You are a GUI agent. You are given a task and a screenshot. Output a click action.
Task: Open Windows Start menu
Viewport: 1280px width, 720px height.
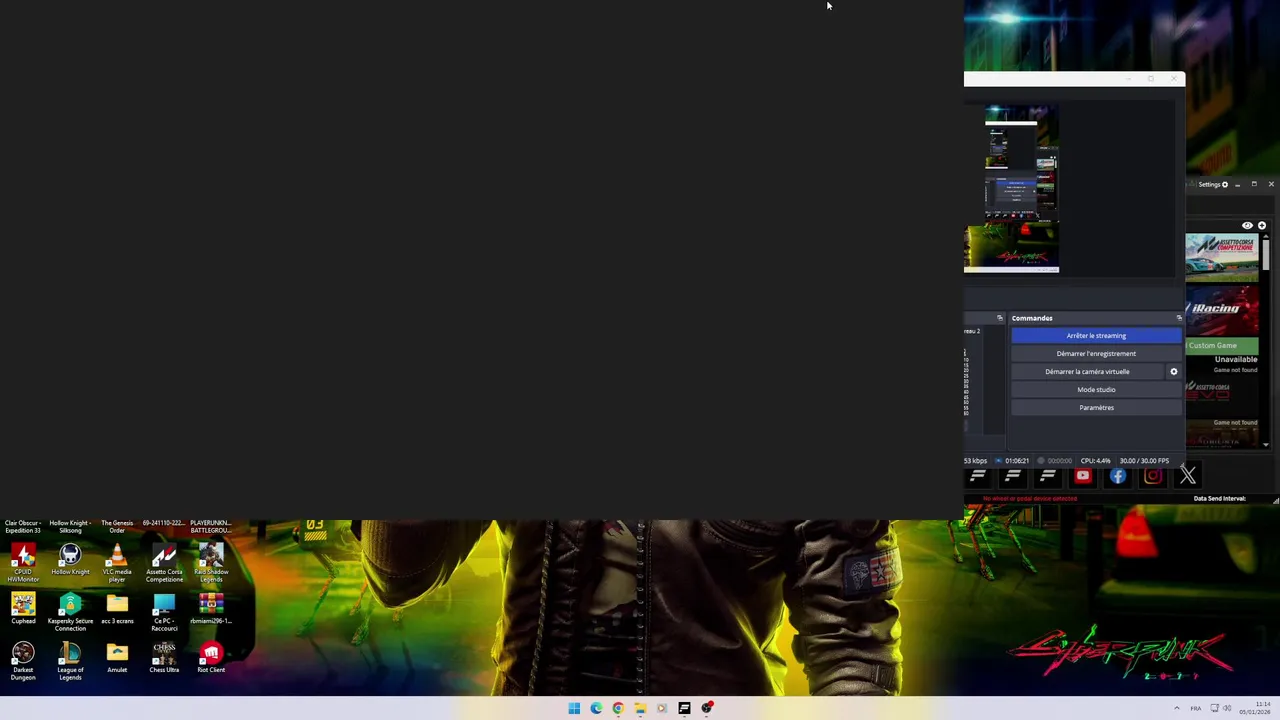(x=574, y=708)
